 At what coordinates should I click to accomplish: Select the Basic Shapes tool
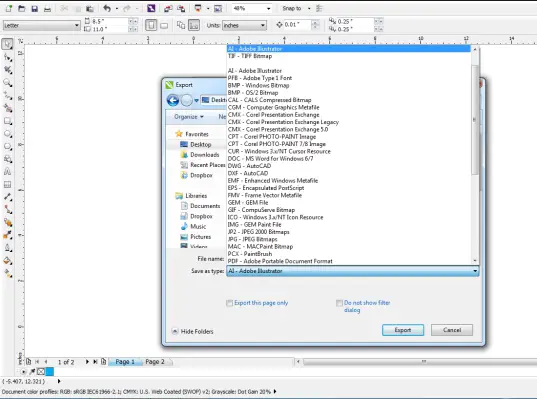[x=8, y=159]
